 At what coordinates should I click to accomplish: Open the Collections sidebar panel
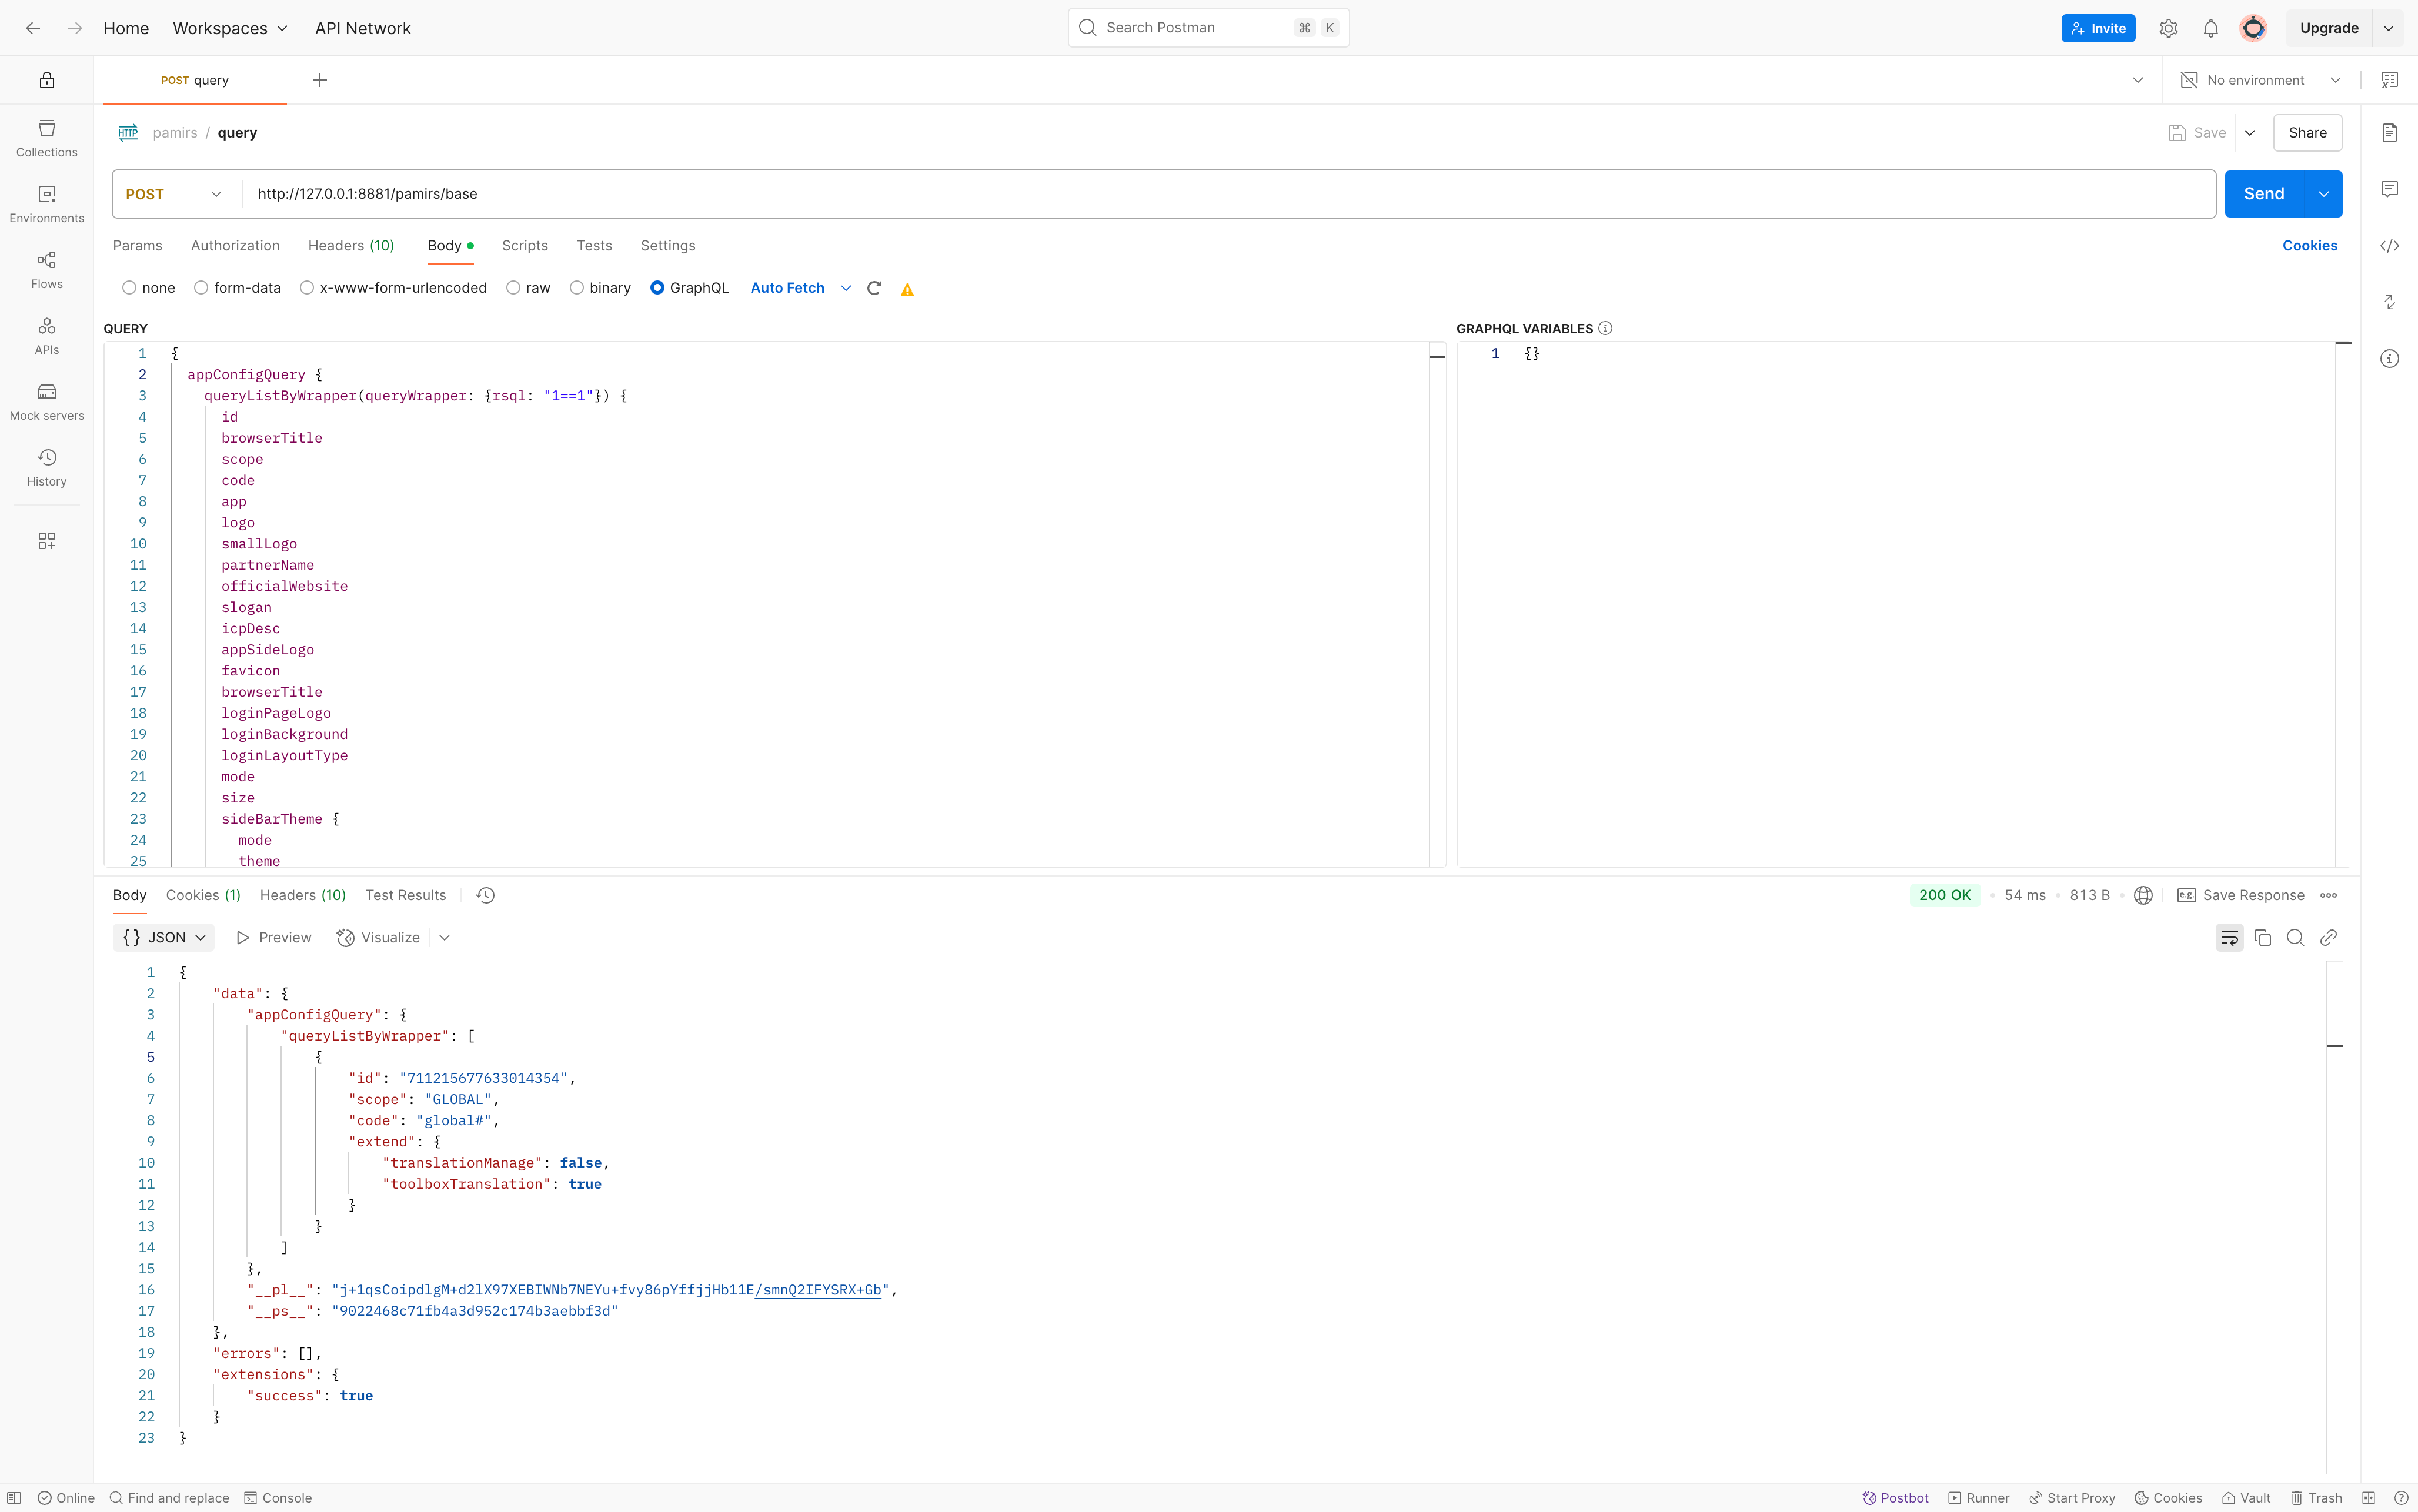[x=46, y=138]
